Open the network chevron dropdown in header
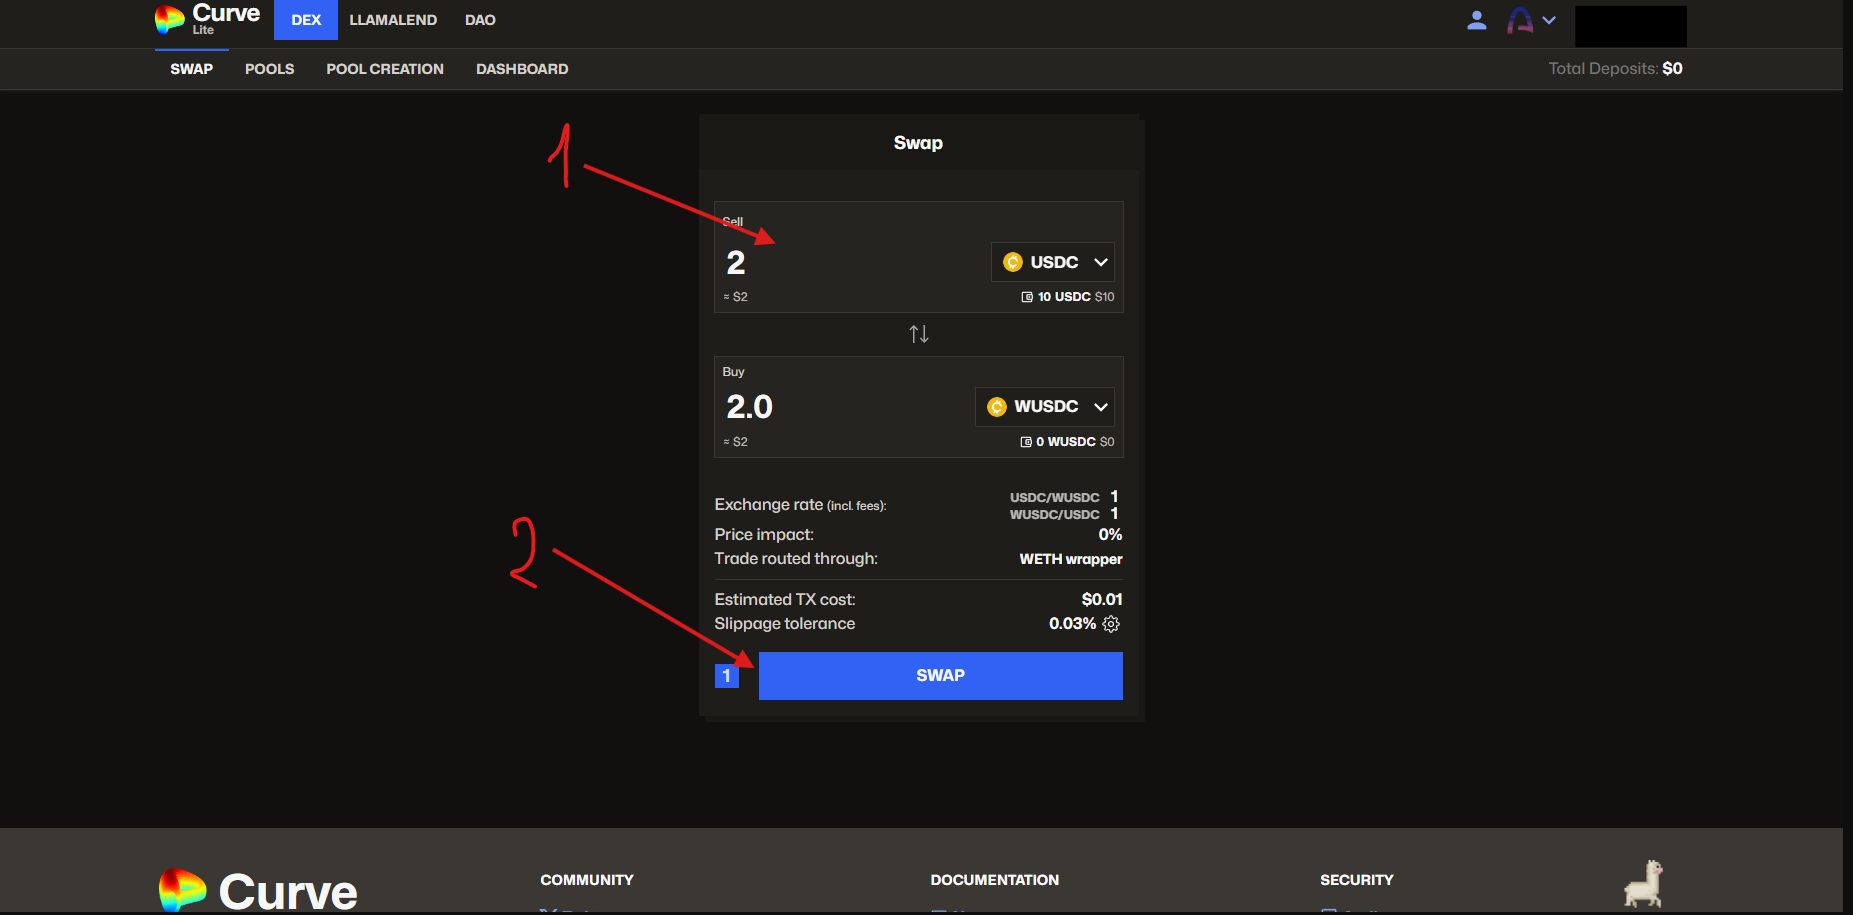Screen dimensions: 1853x915 pyautogui.click(x=1549, y=20)
